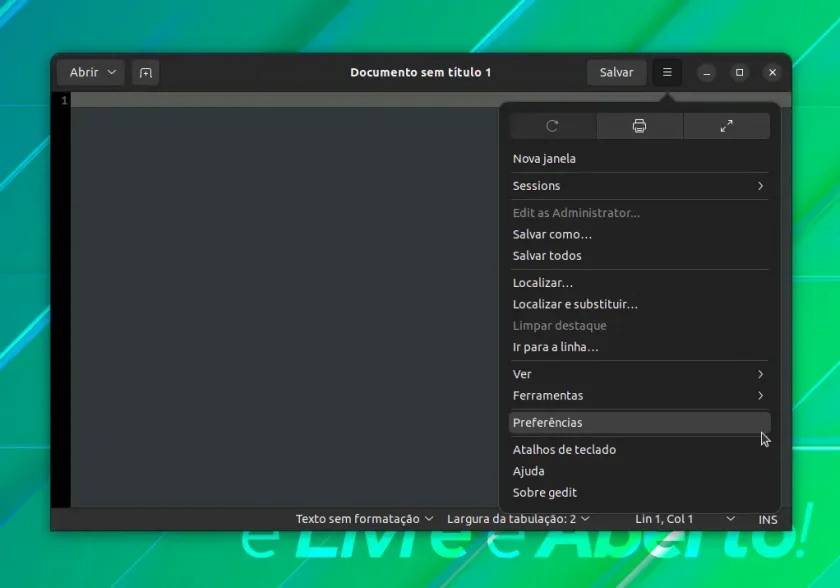Click the reload document icon in menu
Image resolution: width=840 pixels, height=588 pixels.
[552, 126]
